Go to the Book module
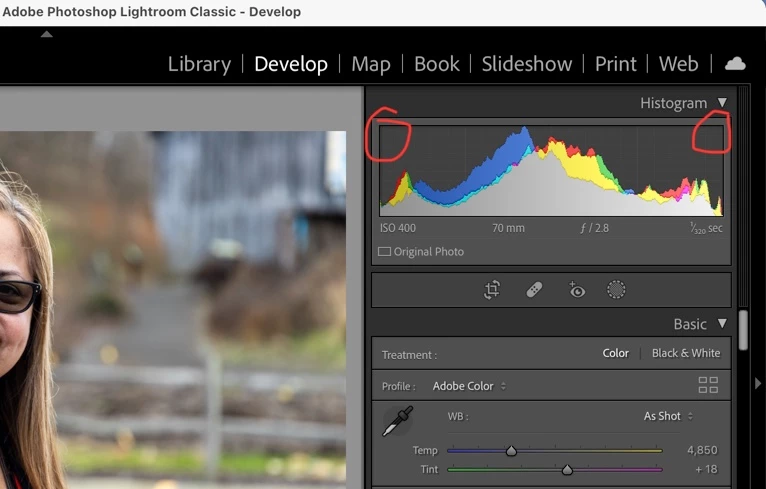The width and height of the screenshot is (766, 489). (437, 64)
